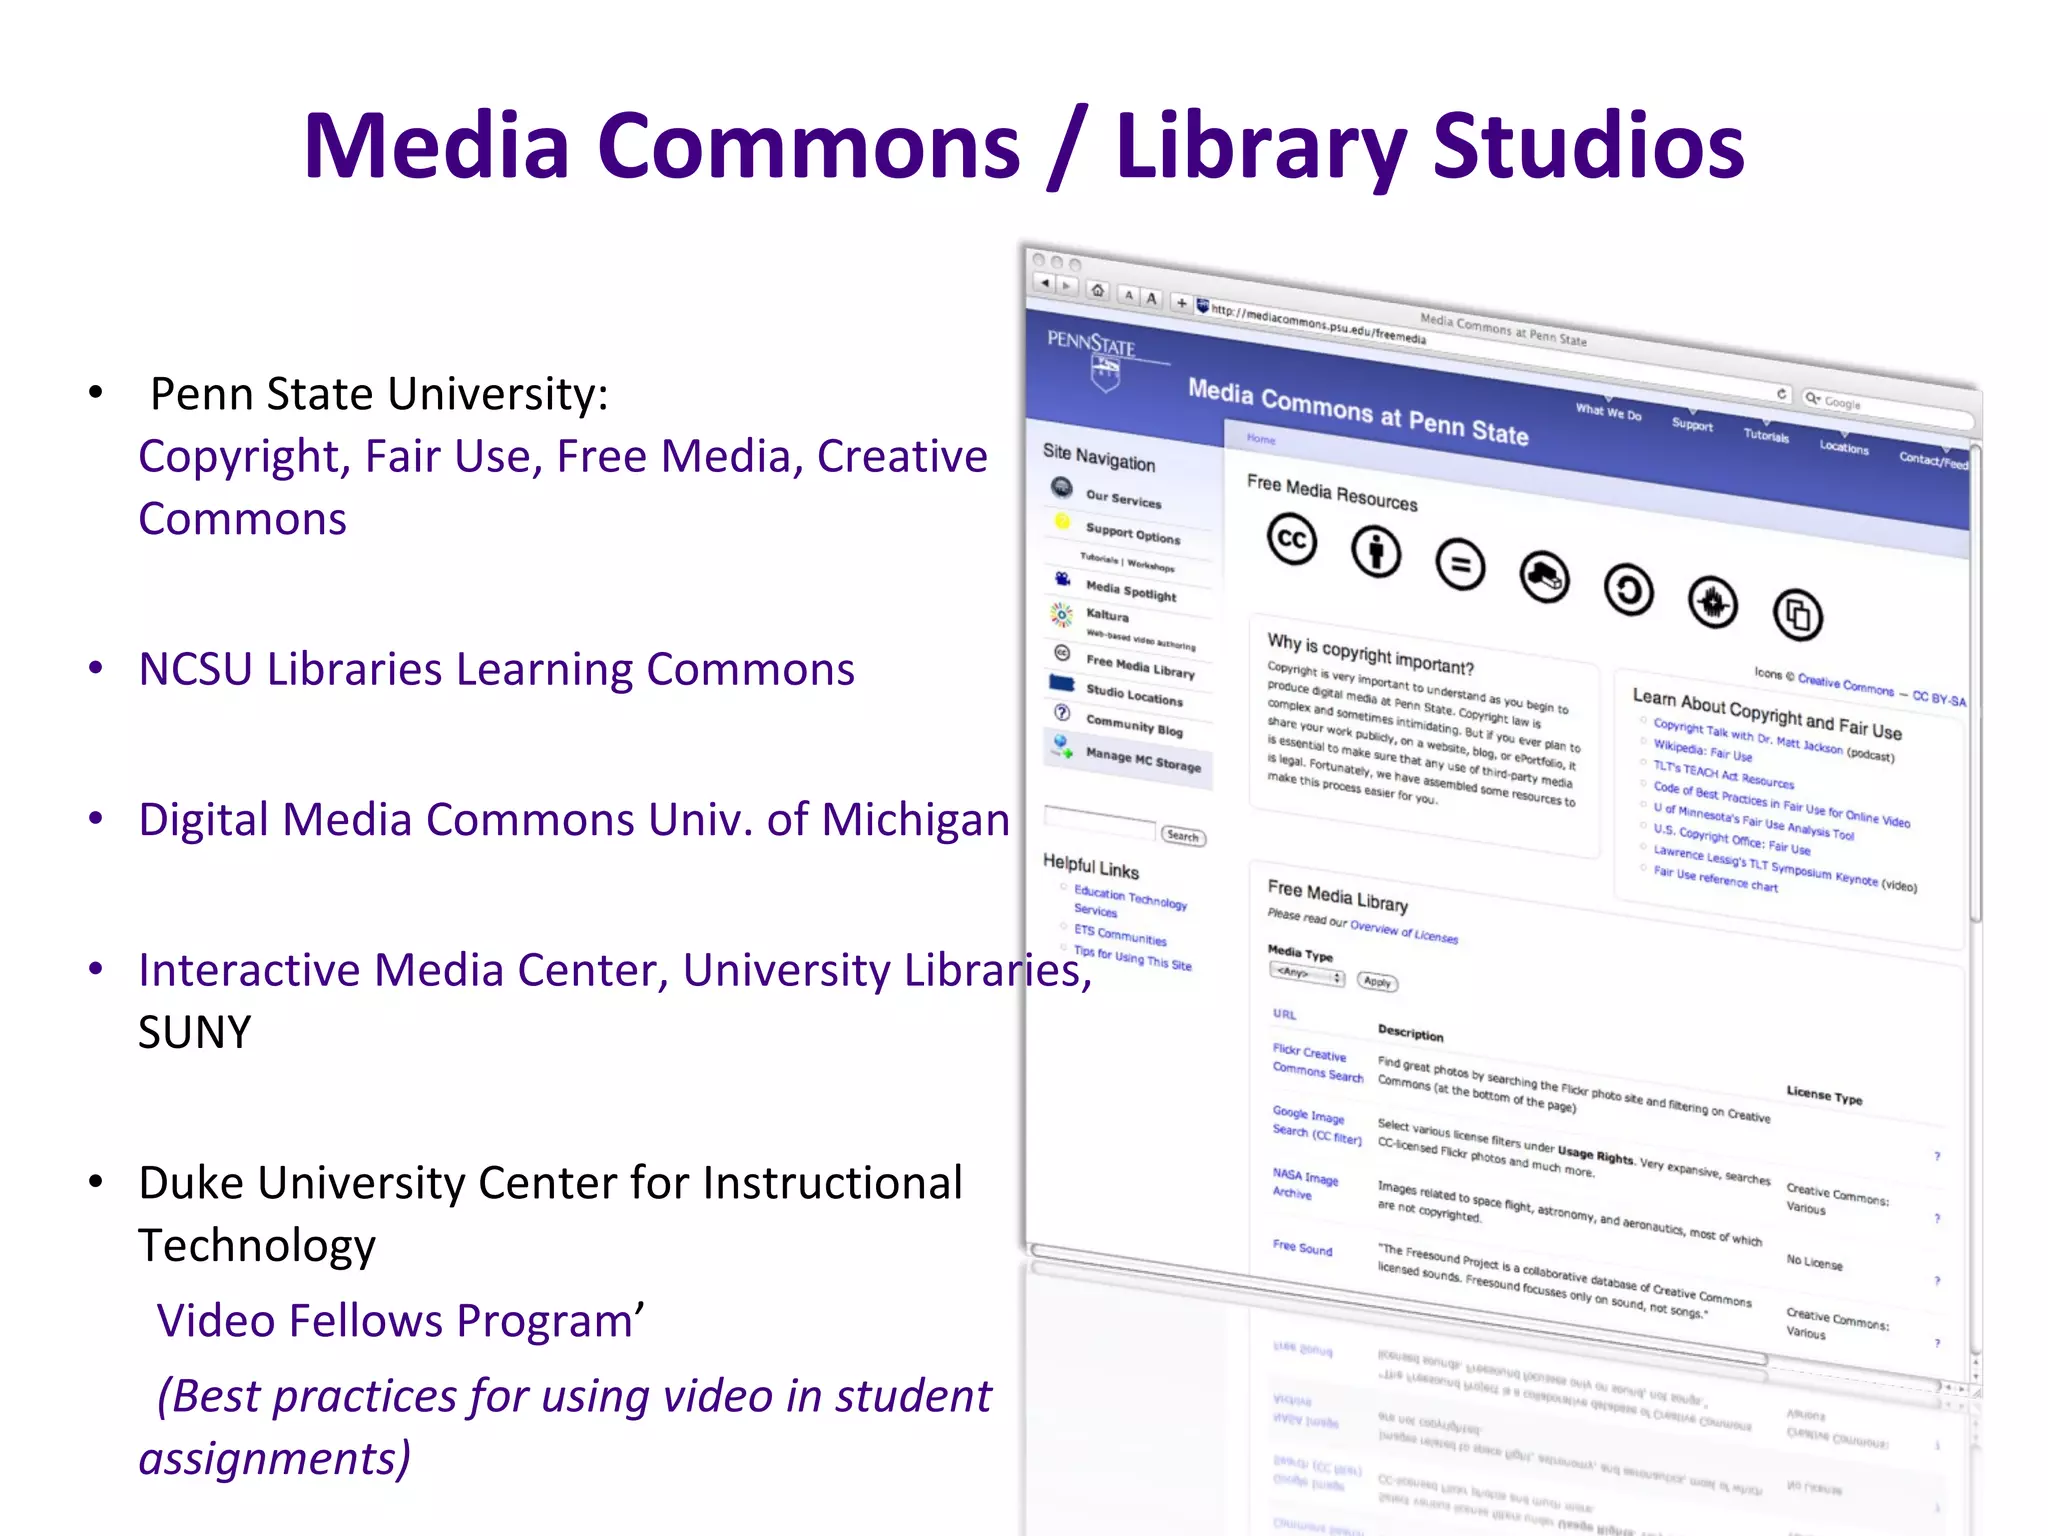Open TLT's TEACH Act Resources link
The width and height of the screenshot is (2048, 1536).
[1723, 774]
